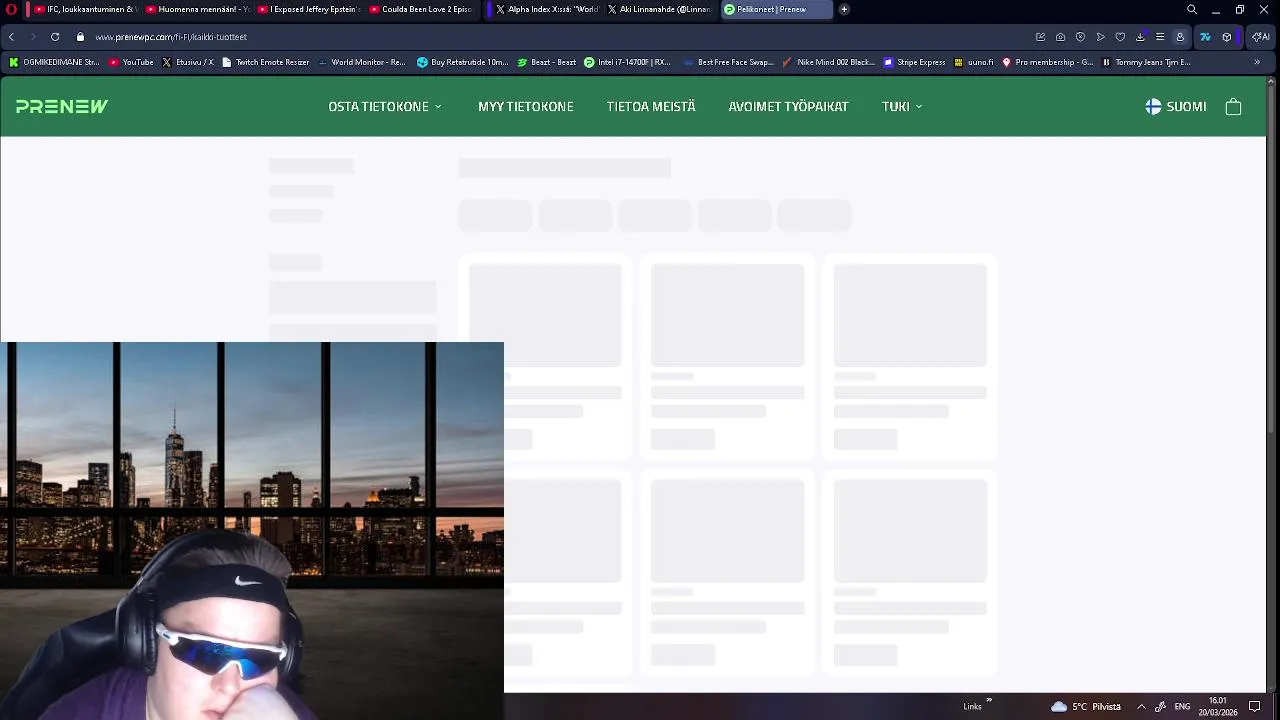Screen dimensions: 1280x720
Task: Open the profile account icon
Action: [1180, 37]
